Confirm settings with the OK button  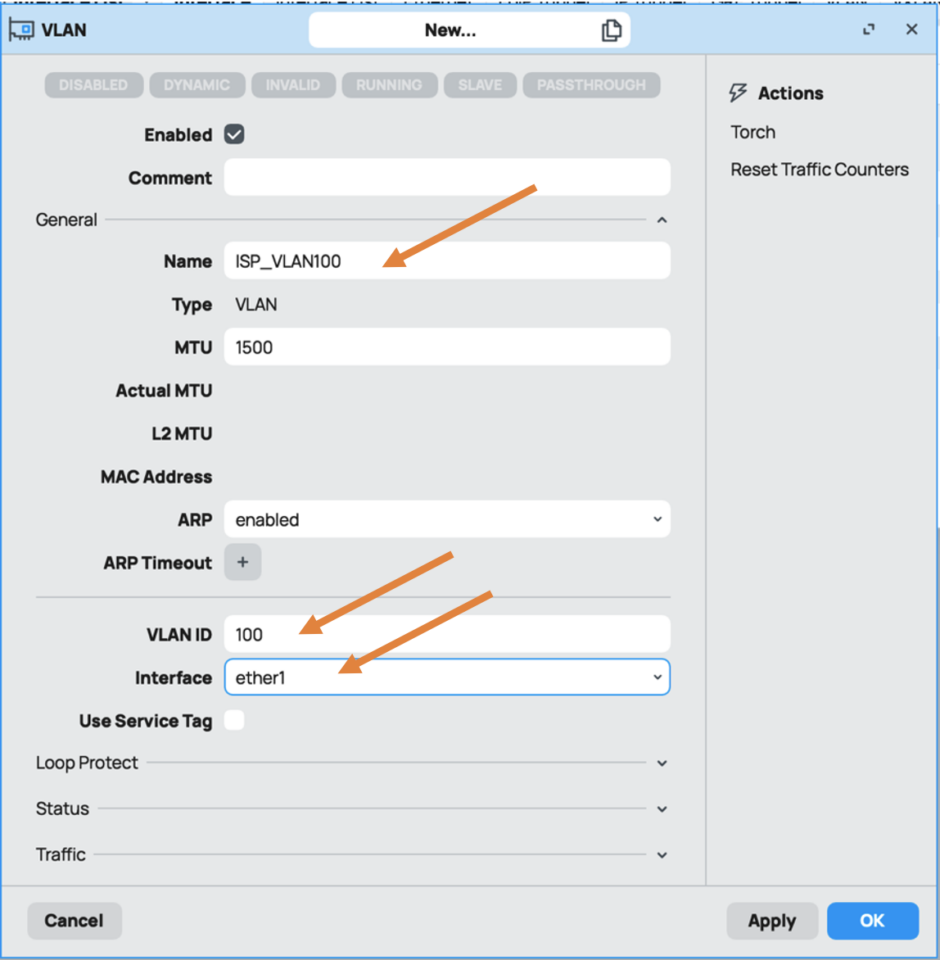click(x=873, y=921)
